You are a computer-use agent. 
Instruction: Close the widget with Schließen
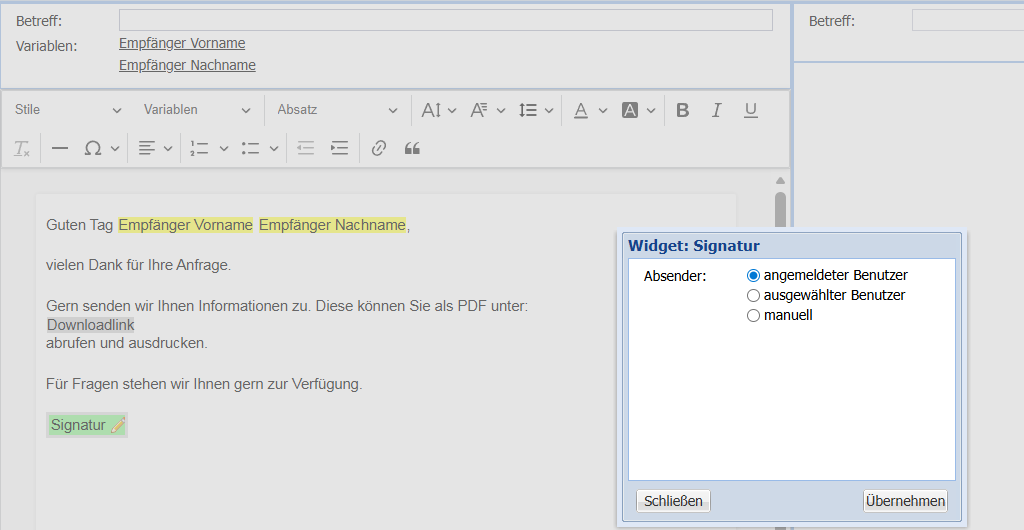click(673, 501)
